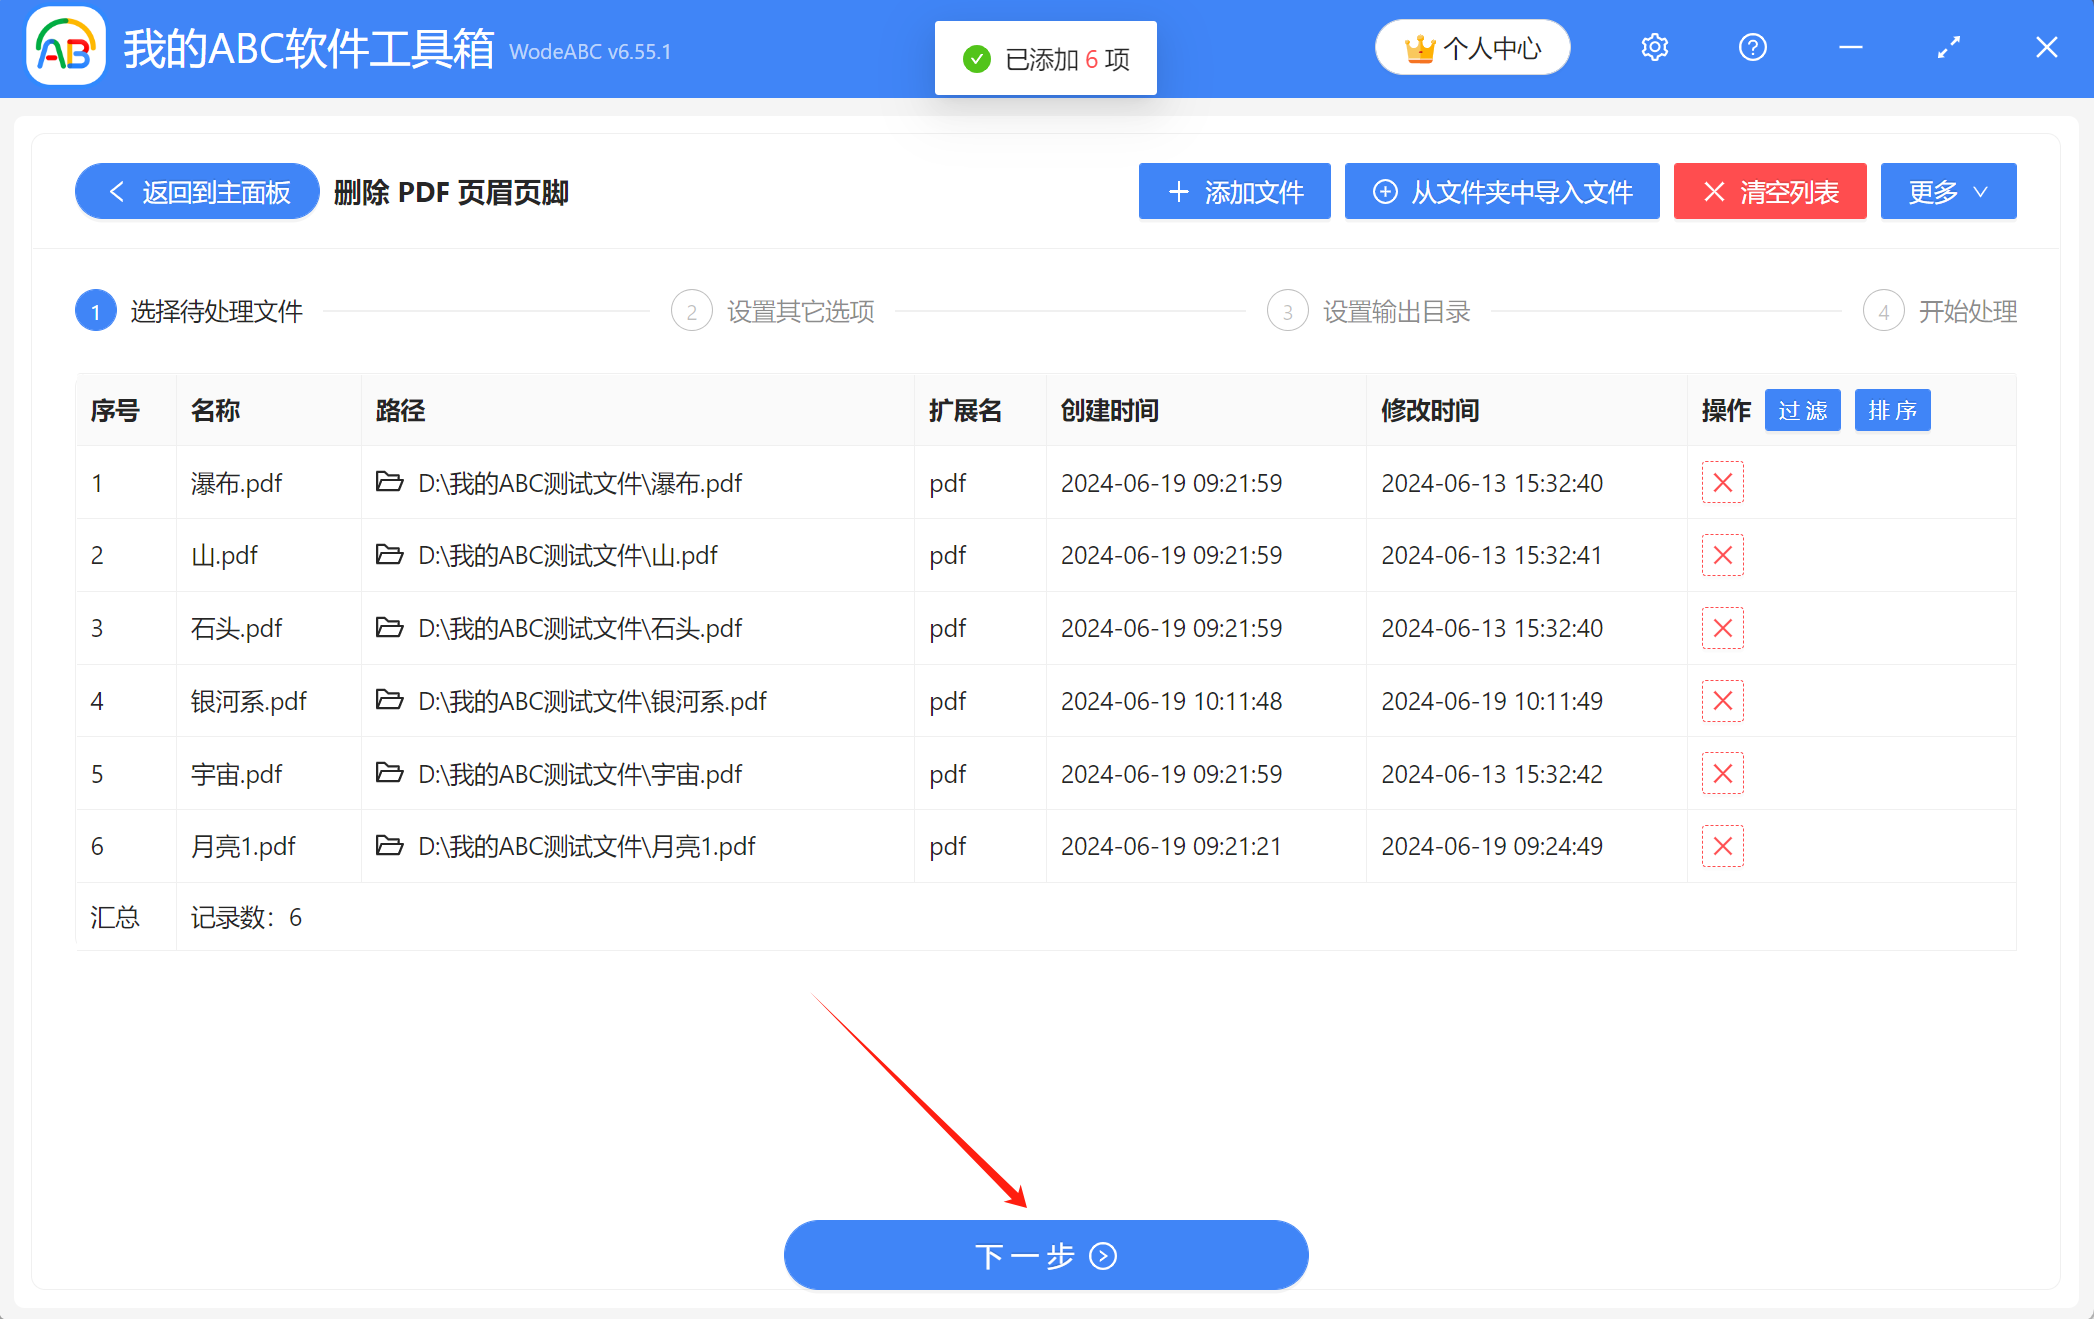Open the 更多 dropdown menu
The image size is (2094, 1319).
(x=1948, y=191)
